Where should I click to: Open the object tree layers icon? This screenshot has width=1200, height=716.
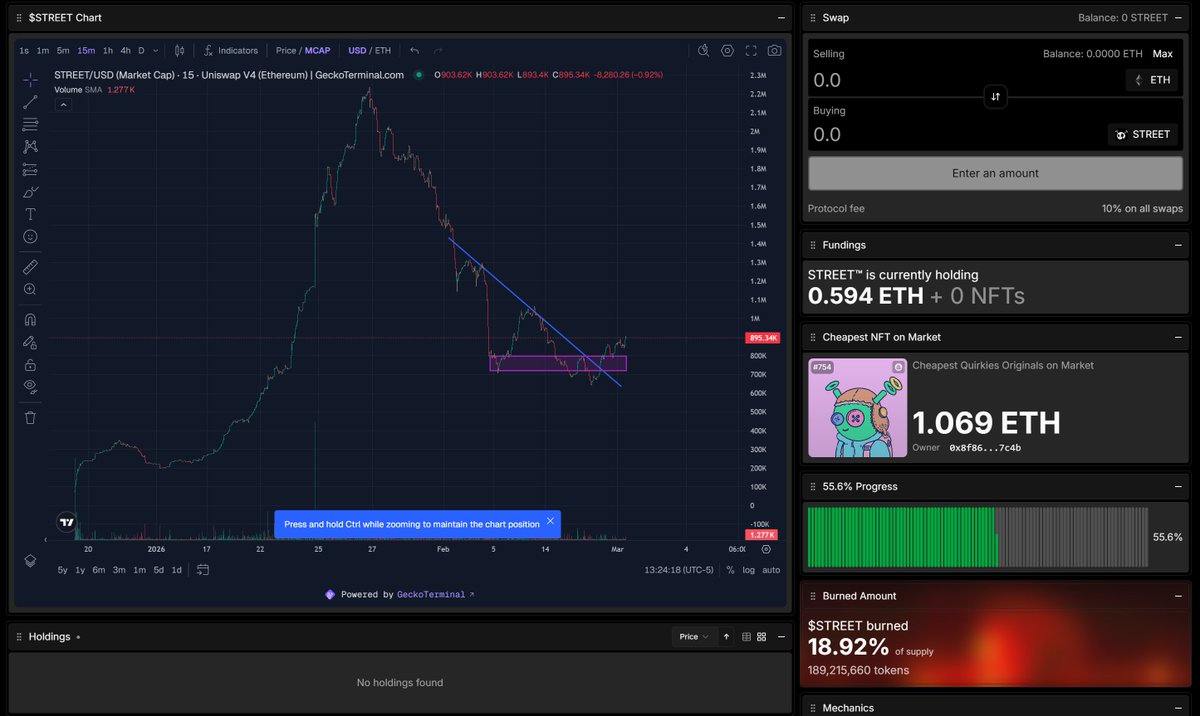pyautogui.click(x=30, y=560)
